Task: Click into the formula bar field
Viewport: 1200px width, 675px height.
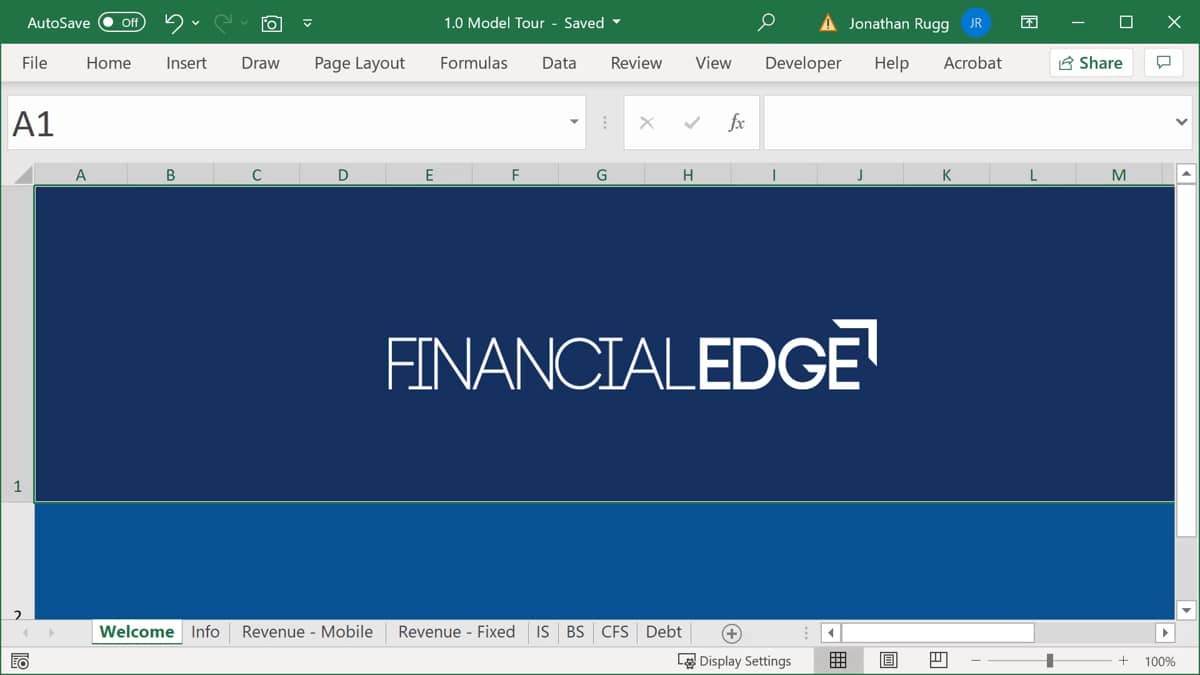Action: click(x=968, y=123)
